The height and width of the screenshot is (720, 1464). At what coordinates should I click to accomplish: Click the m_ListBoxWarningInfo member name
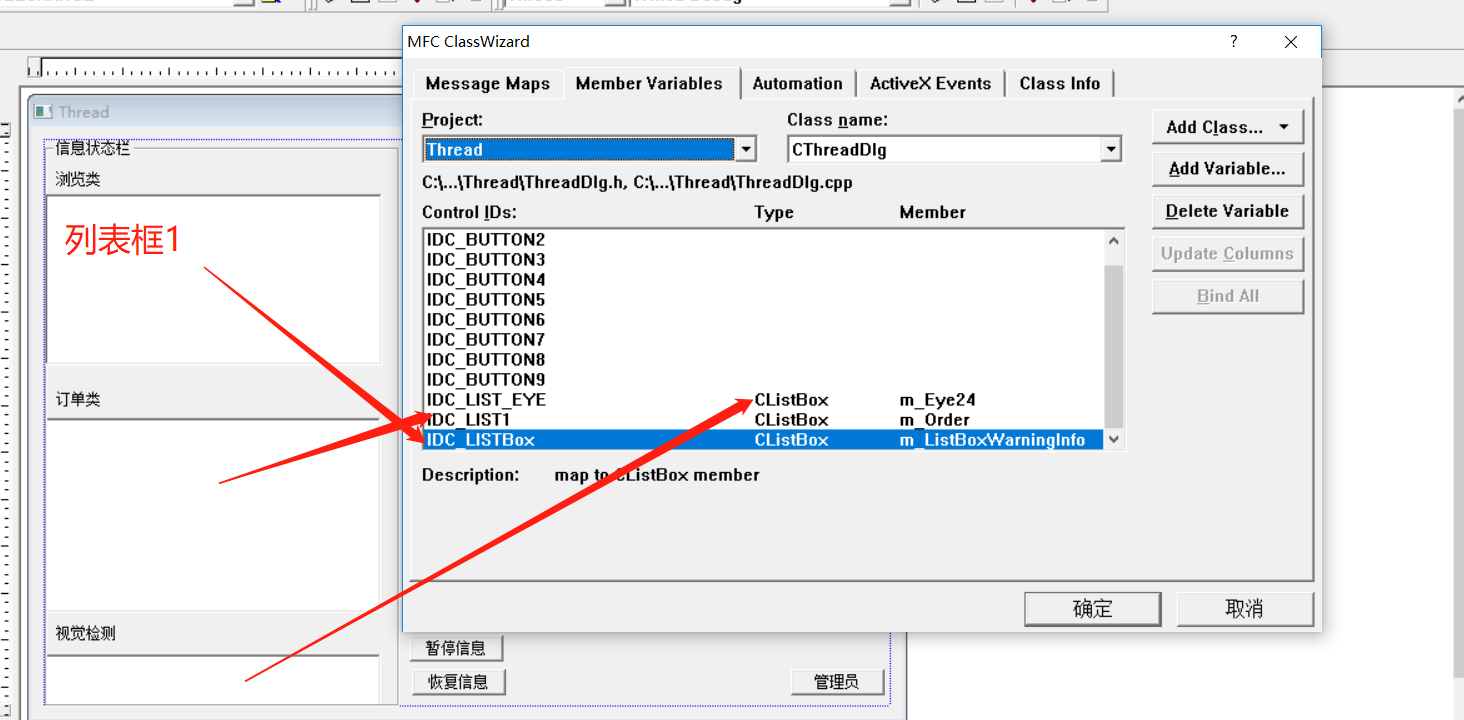coord(992,440)
